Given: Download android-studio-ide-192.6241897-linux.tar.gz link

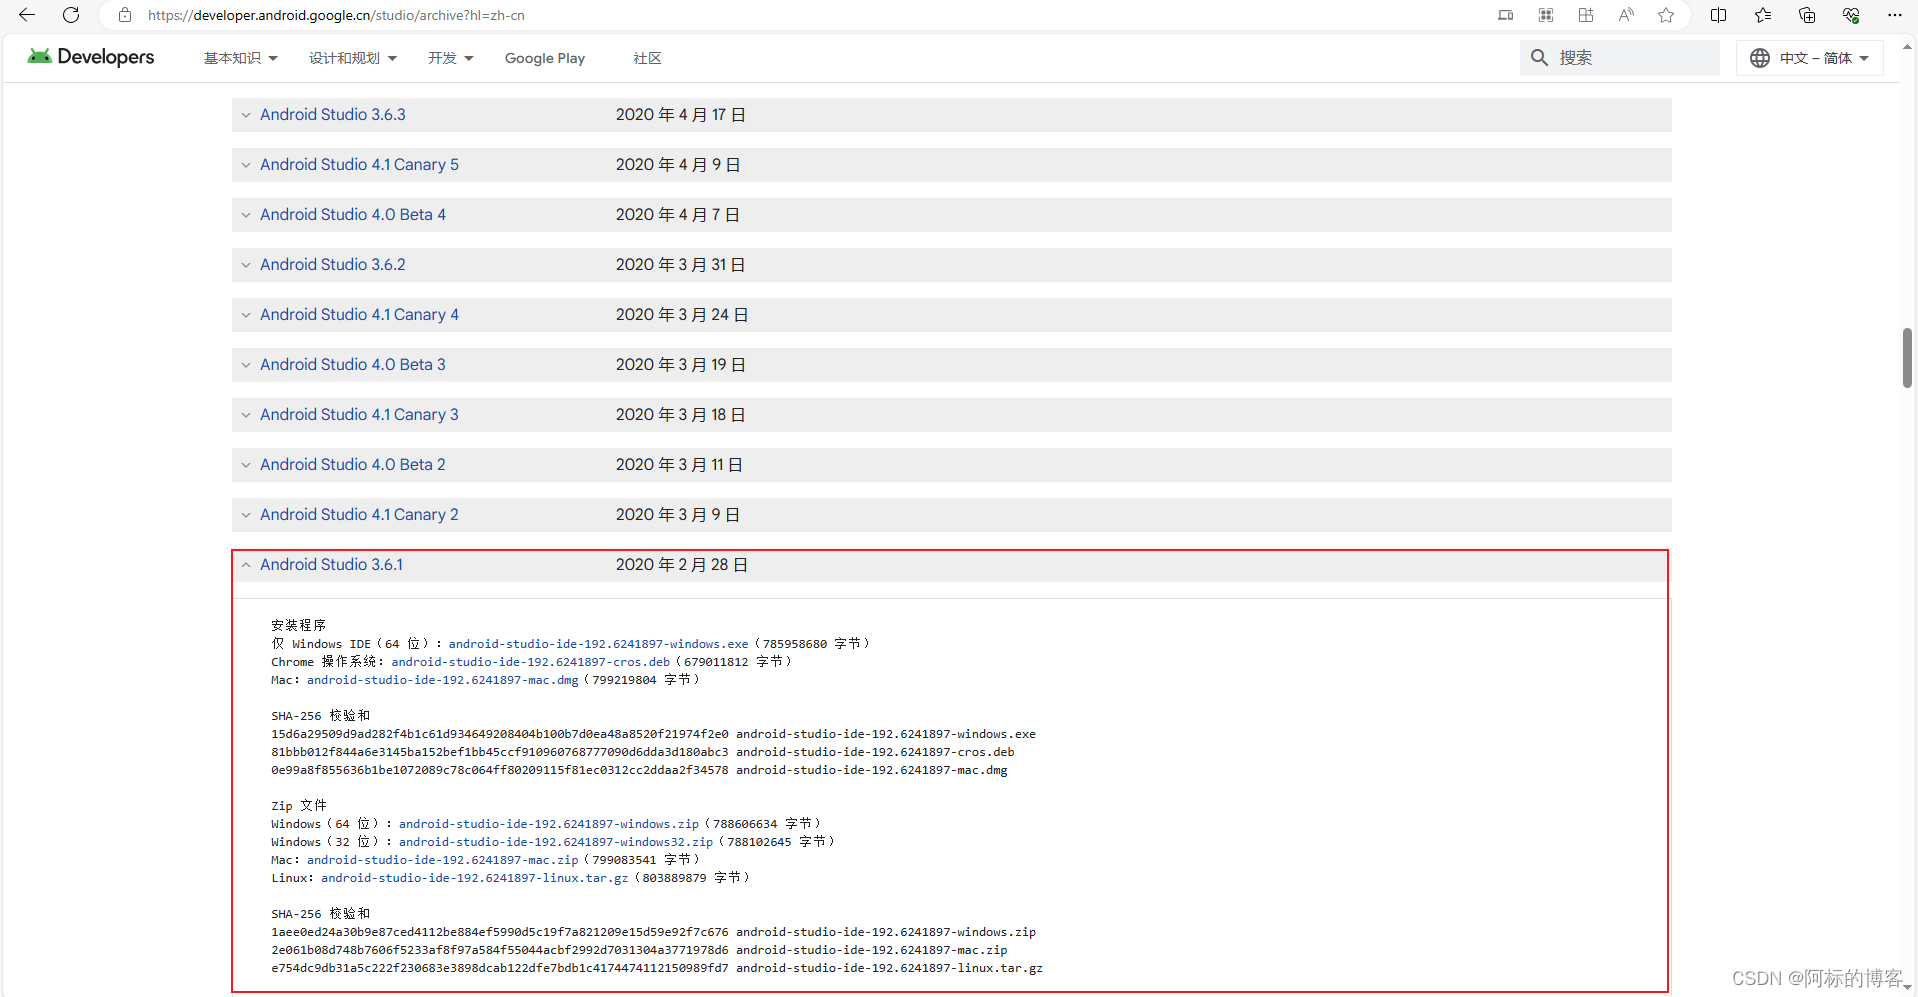Looking at the screenshot, I should [474, 878].
